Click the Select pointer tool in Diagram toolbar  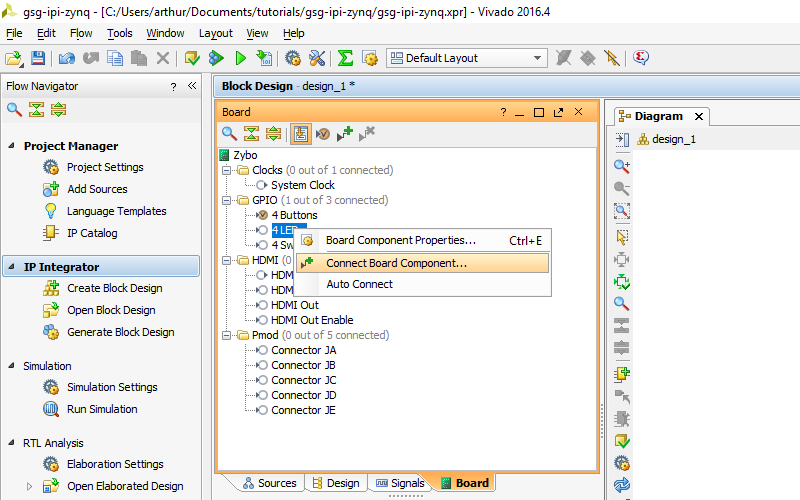pyautogui.click(x=621, y=237)
